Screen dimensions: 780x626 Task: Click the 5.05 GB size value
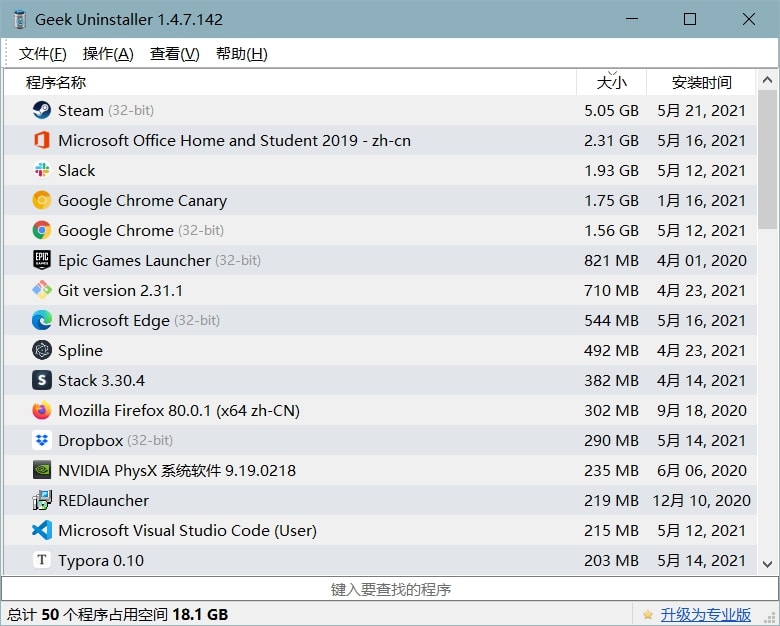pos(611,110)
